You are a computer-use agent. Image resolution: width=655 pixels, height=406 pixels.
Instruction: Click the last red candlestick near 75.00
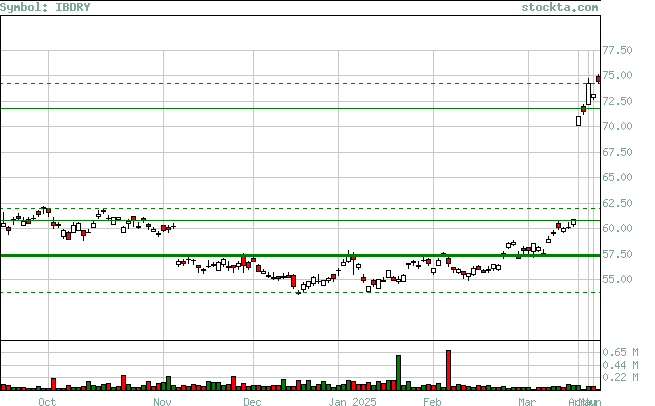(x=599, y=79)
